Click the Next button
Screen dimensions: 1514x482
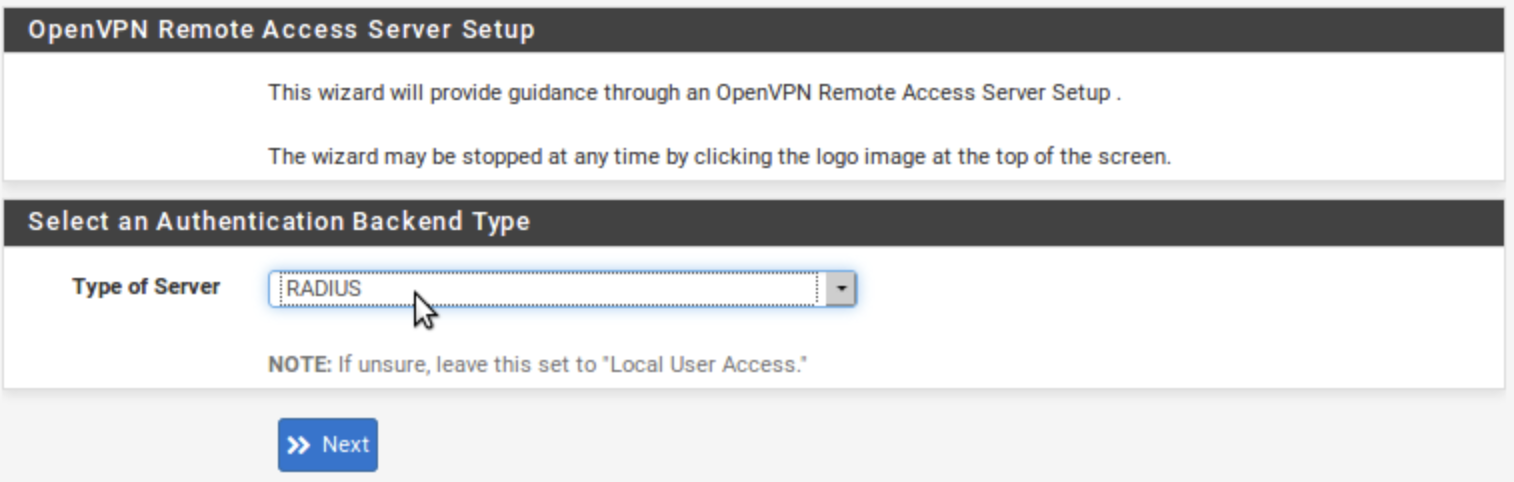pos(328,445)
